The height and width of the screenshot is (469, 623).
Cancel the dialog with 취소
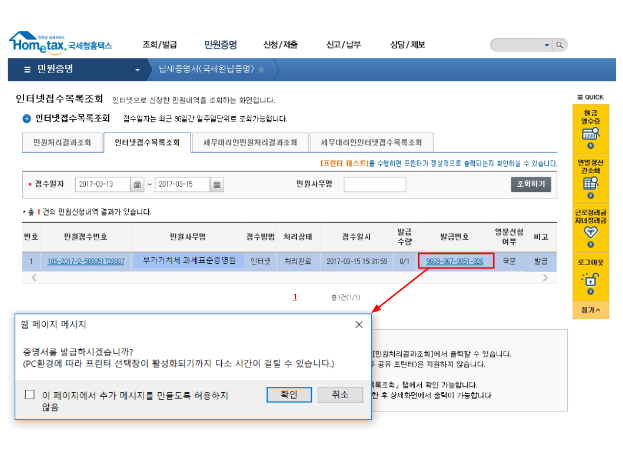(x=340, y=395)
